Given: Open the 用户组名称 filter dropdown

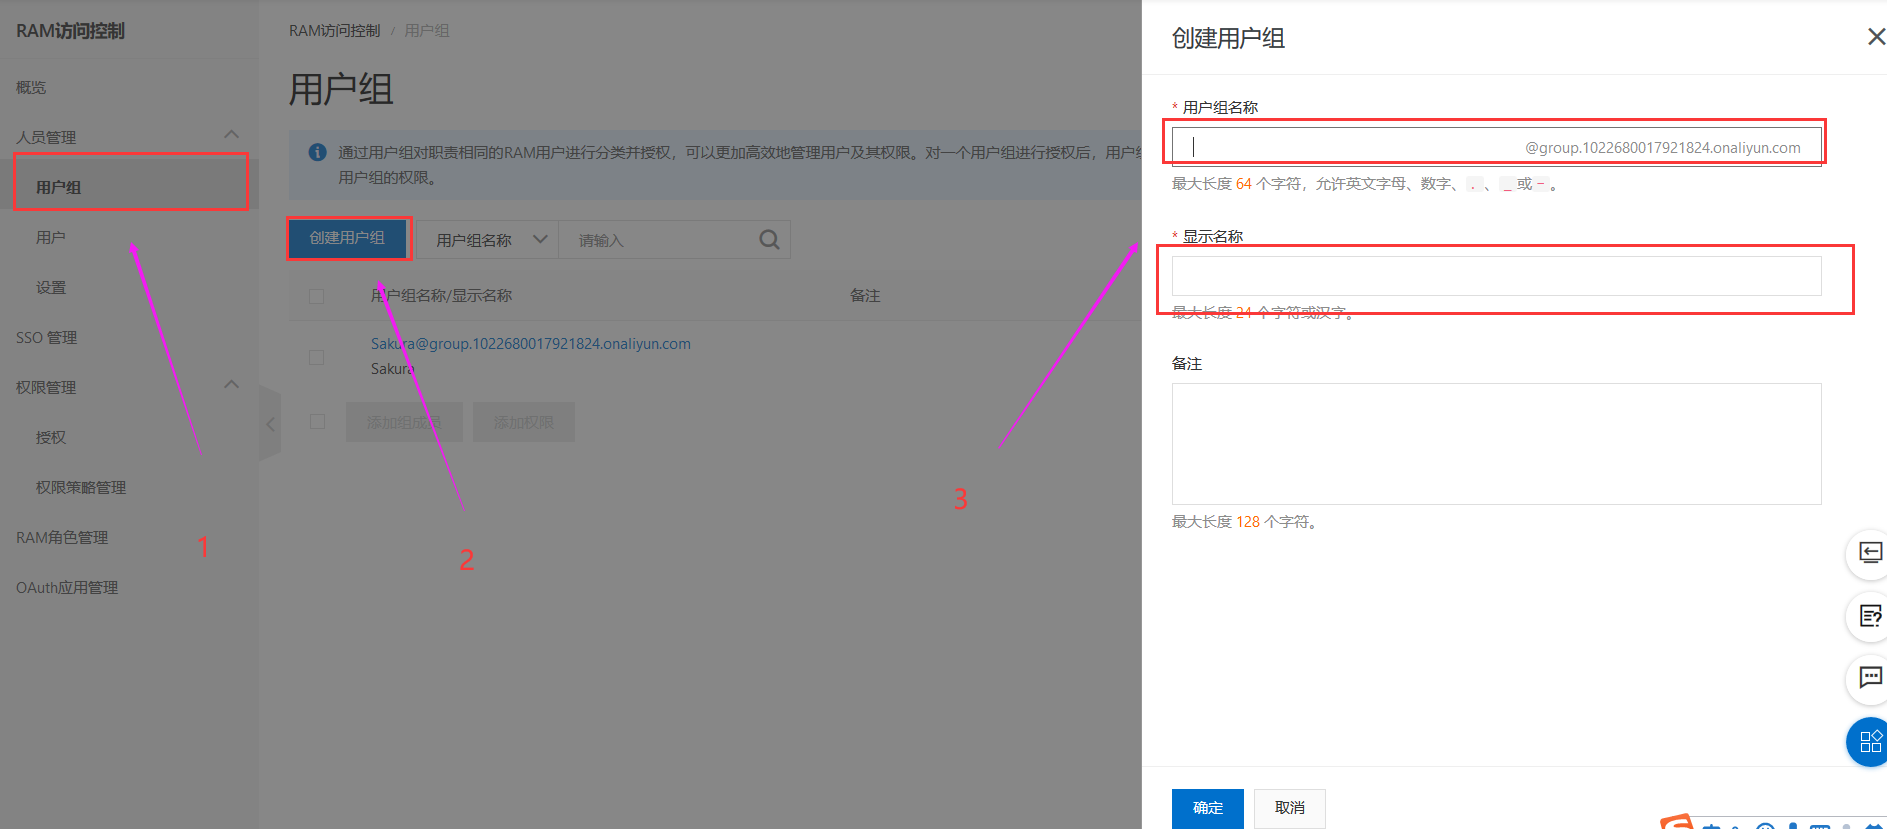Looking at the screenshot, I should [x=487, y=240].
